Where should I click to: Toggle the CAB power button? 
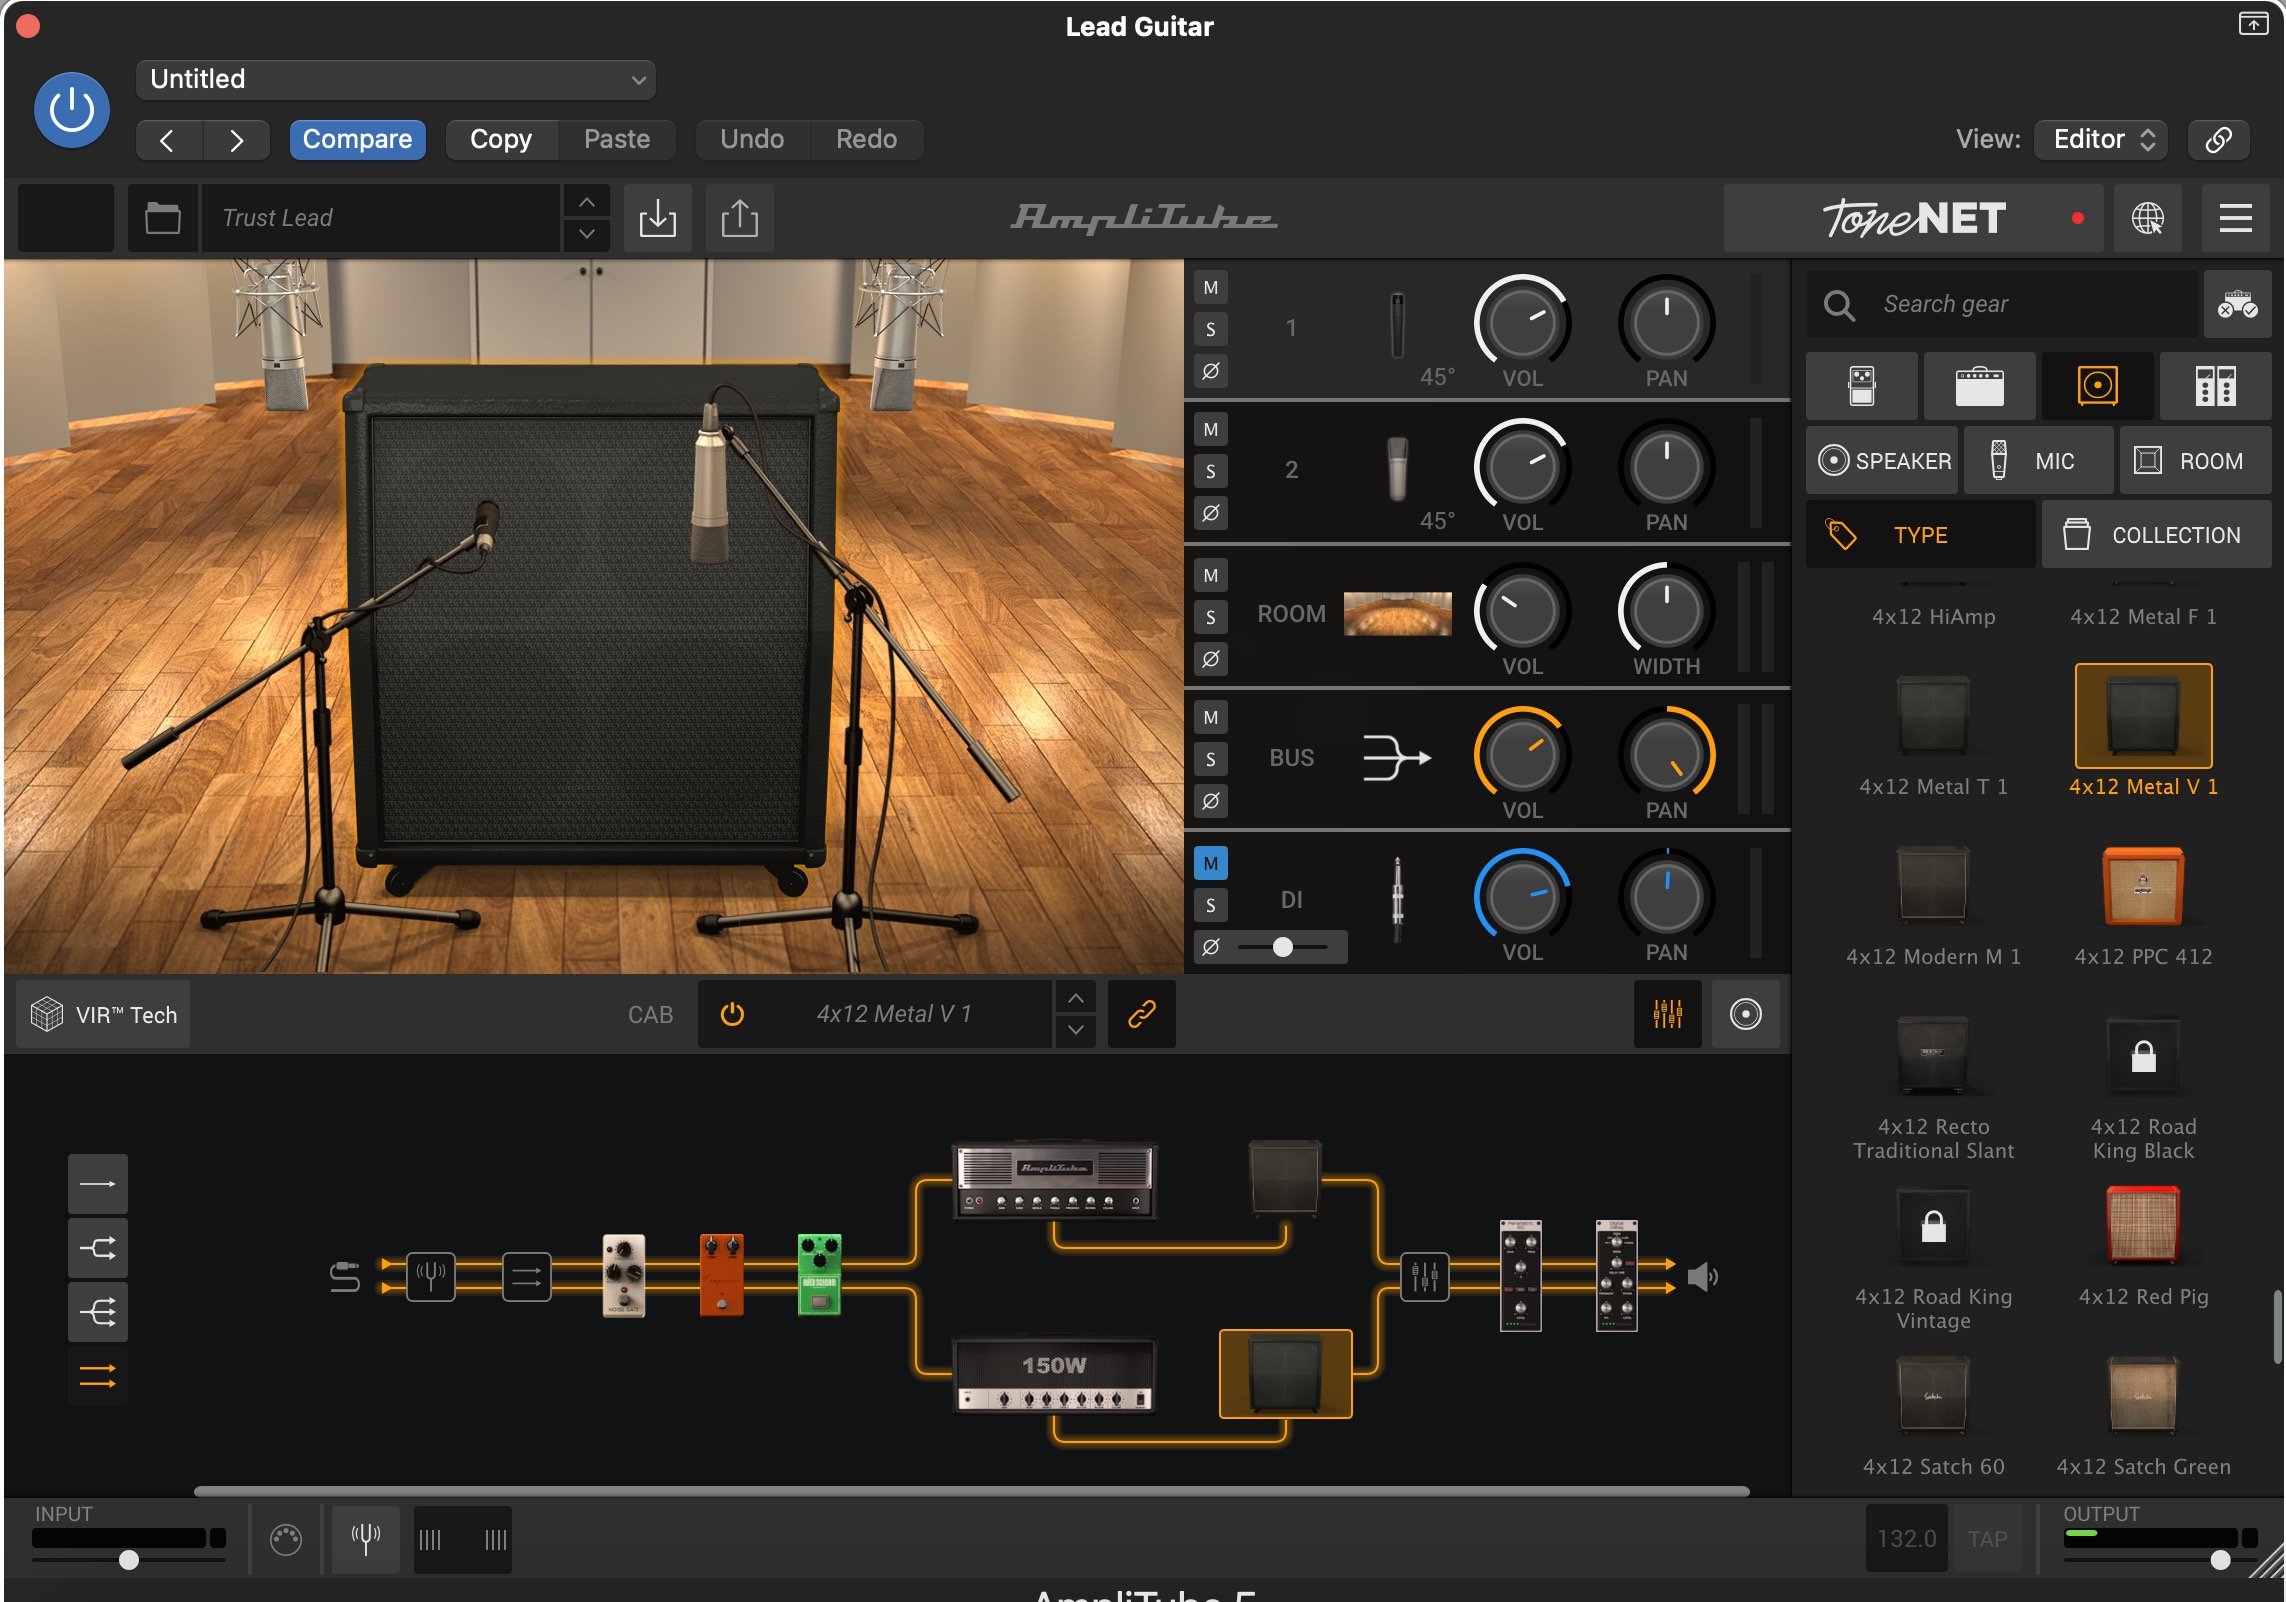pyautogui.click(x=732, y=1014)
